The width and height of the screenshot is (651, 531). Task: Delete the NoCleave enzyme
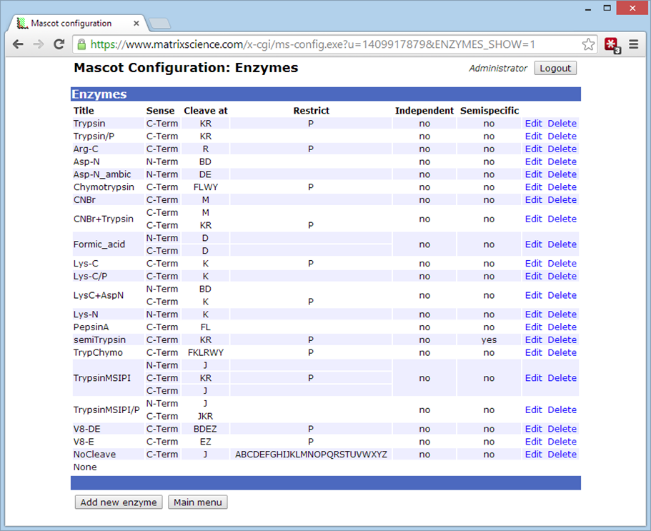(x=562, y=455)
